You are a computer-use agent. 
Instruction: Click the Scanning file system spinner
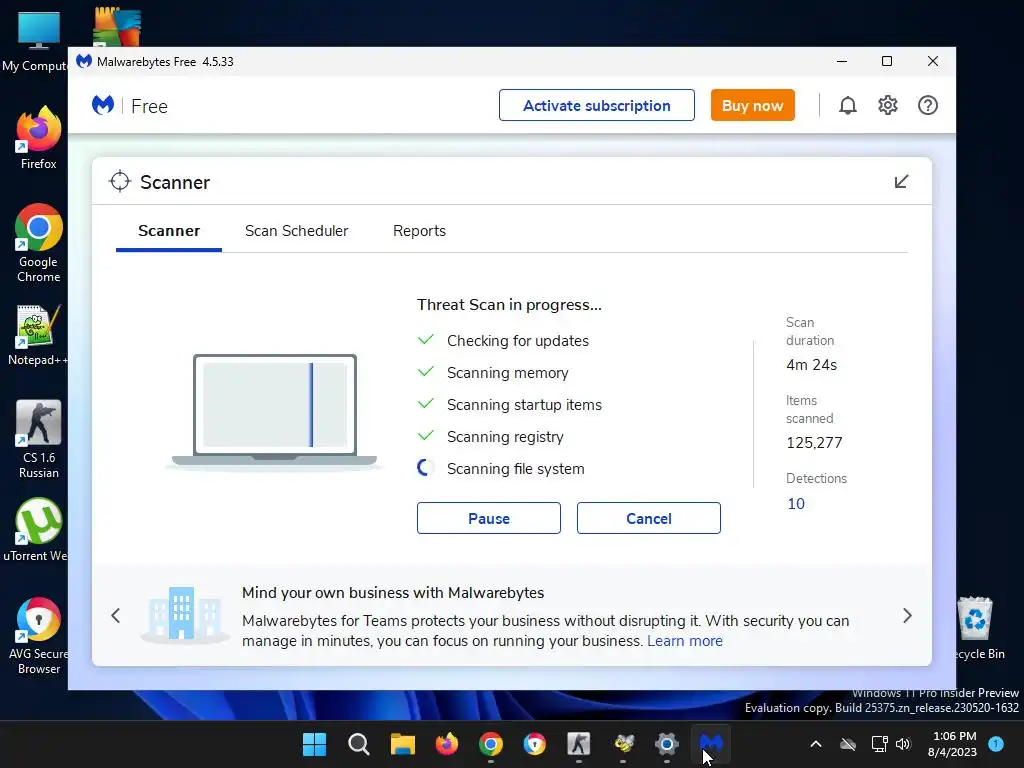tap(425, 468)
